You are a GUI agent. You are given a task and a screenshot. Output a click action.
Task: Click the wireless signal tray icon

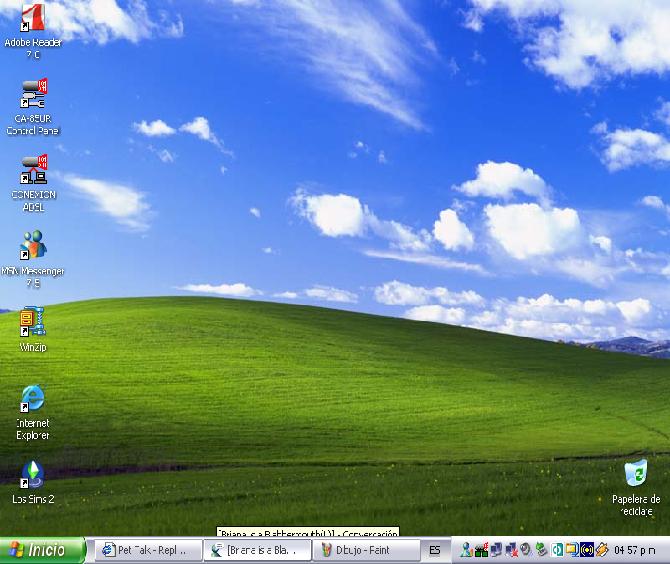point(587,550)
